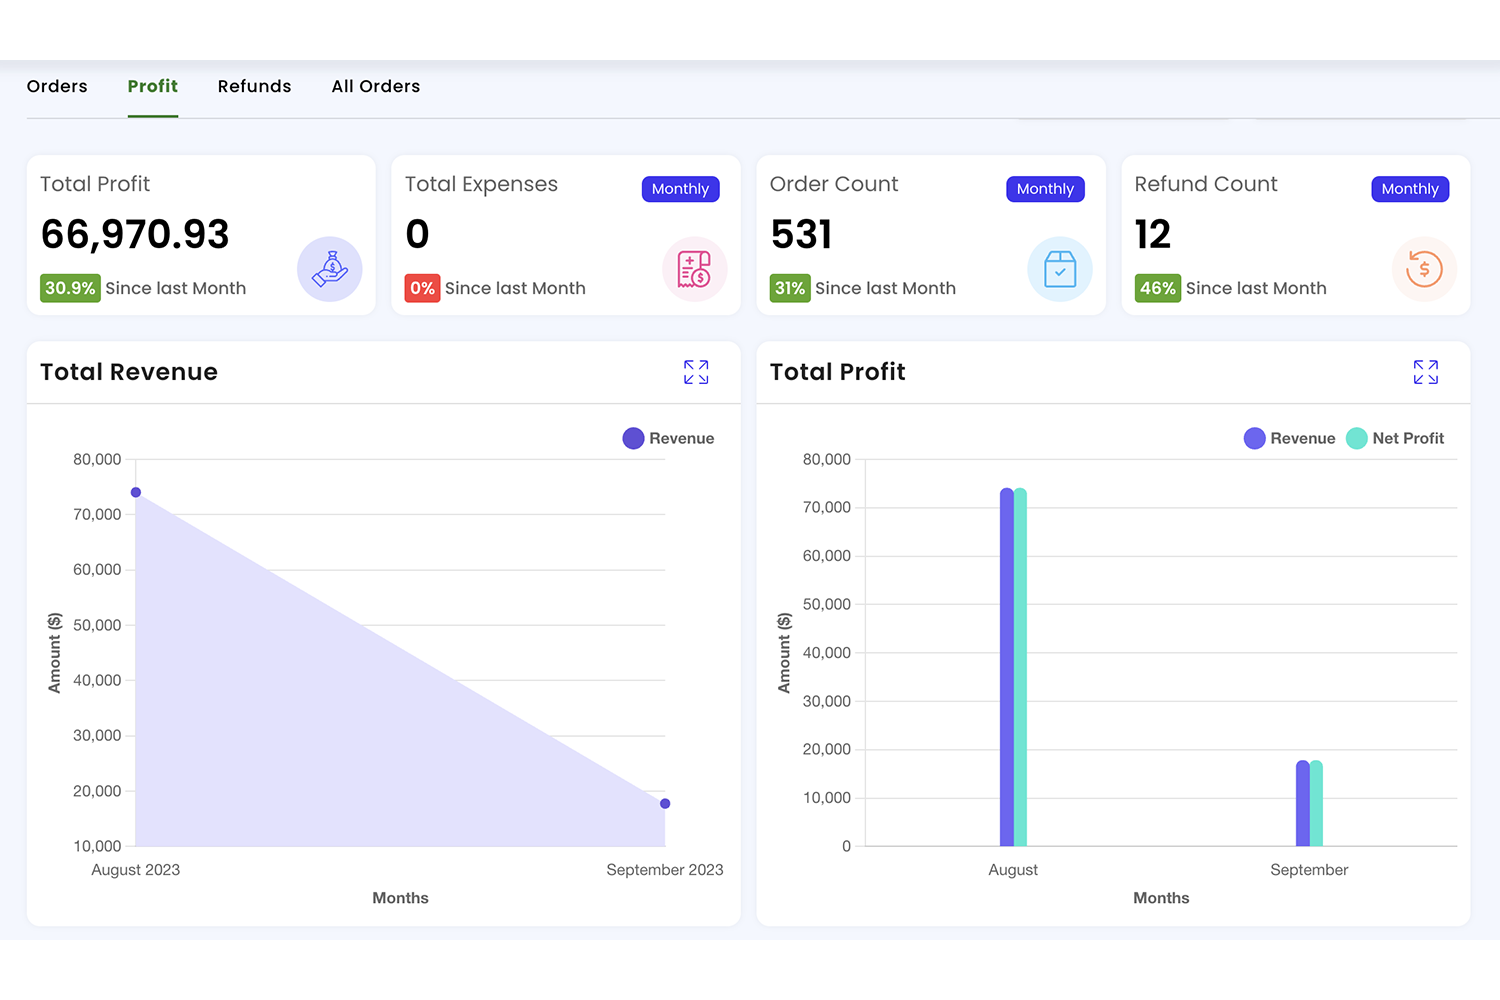
Task: Switch to the Orders tab
Action: pyautogui.click(x=57, y=86)
